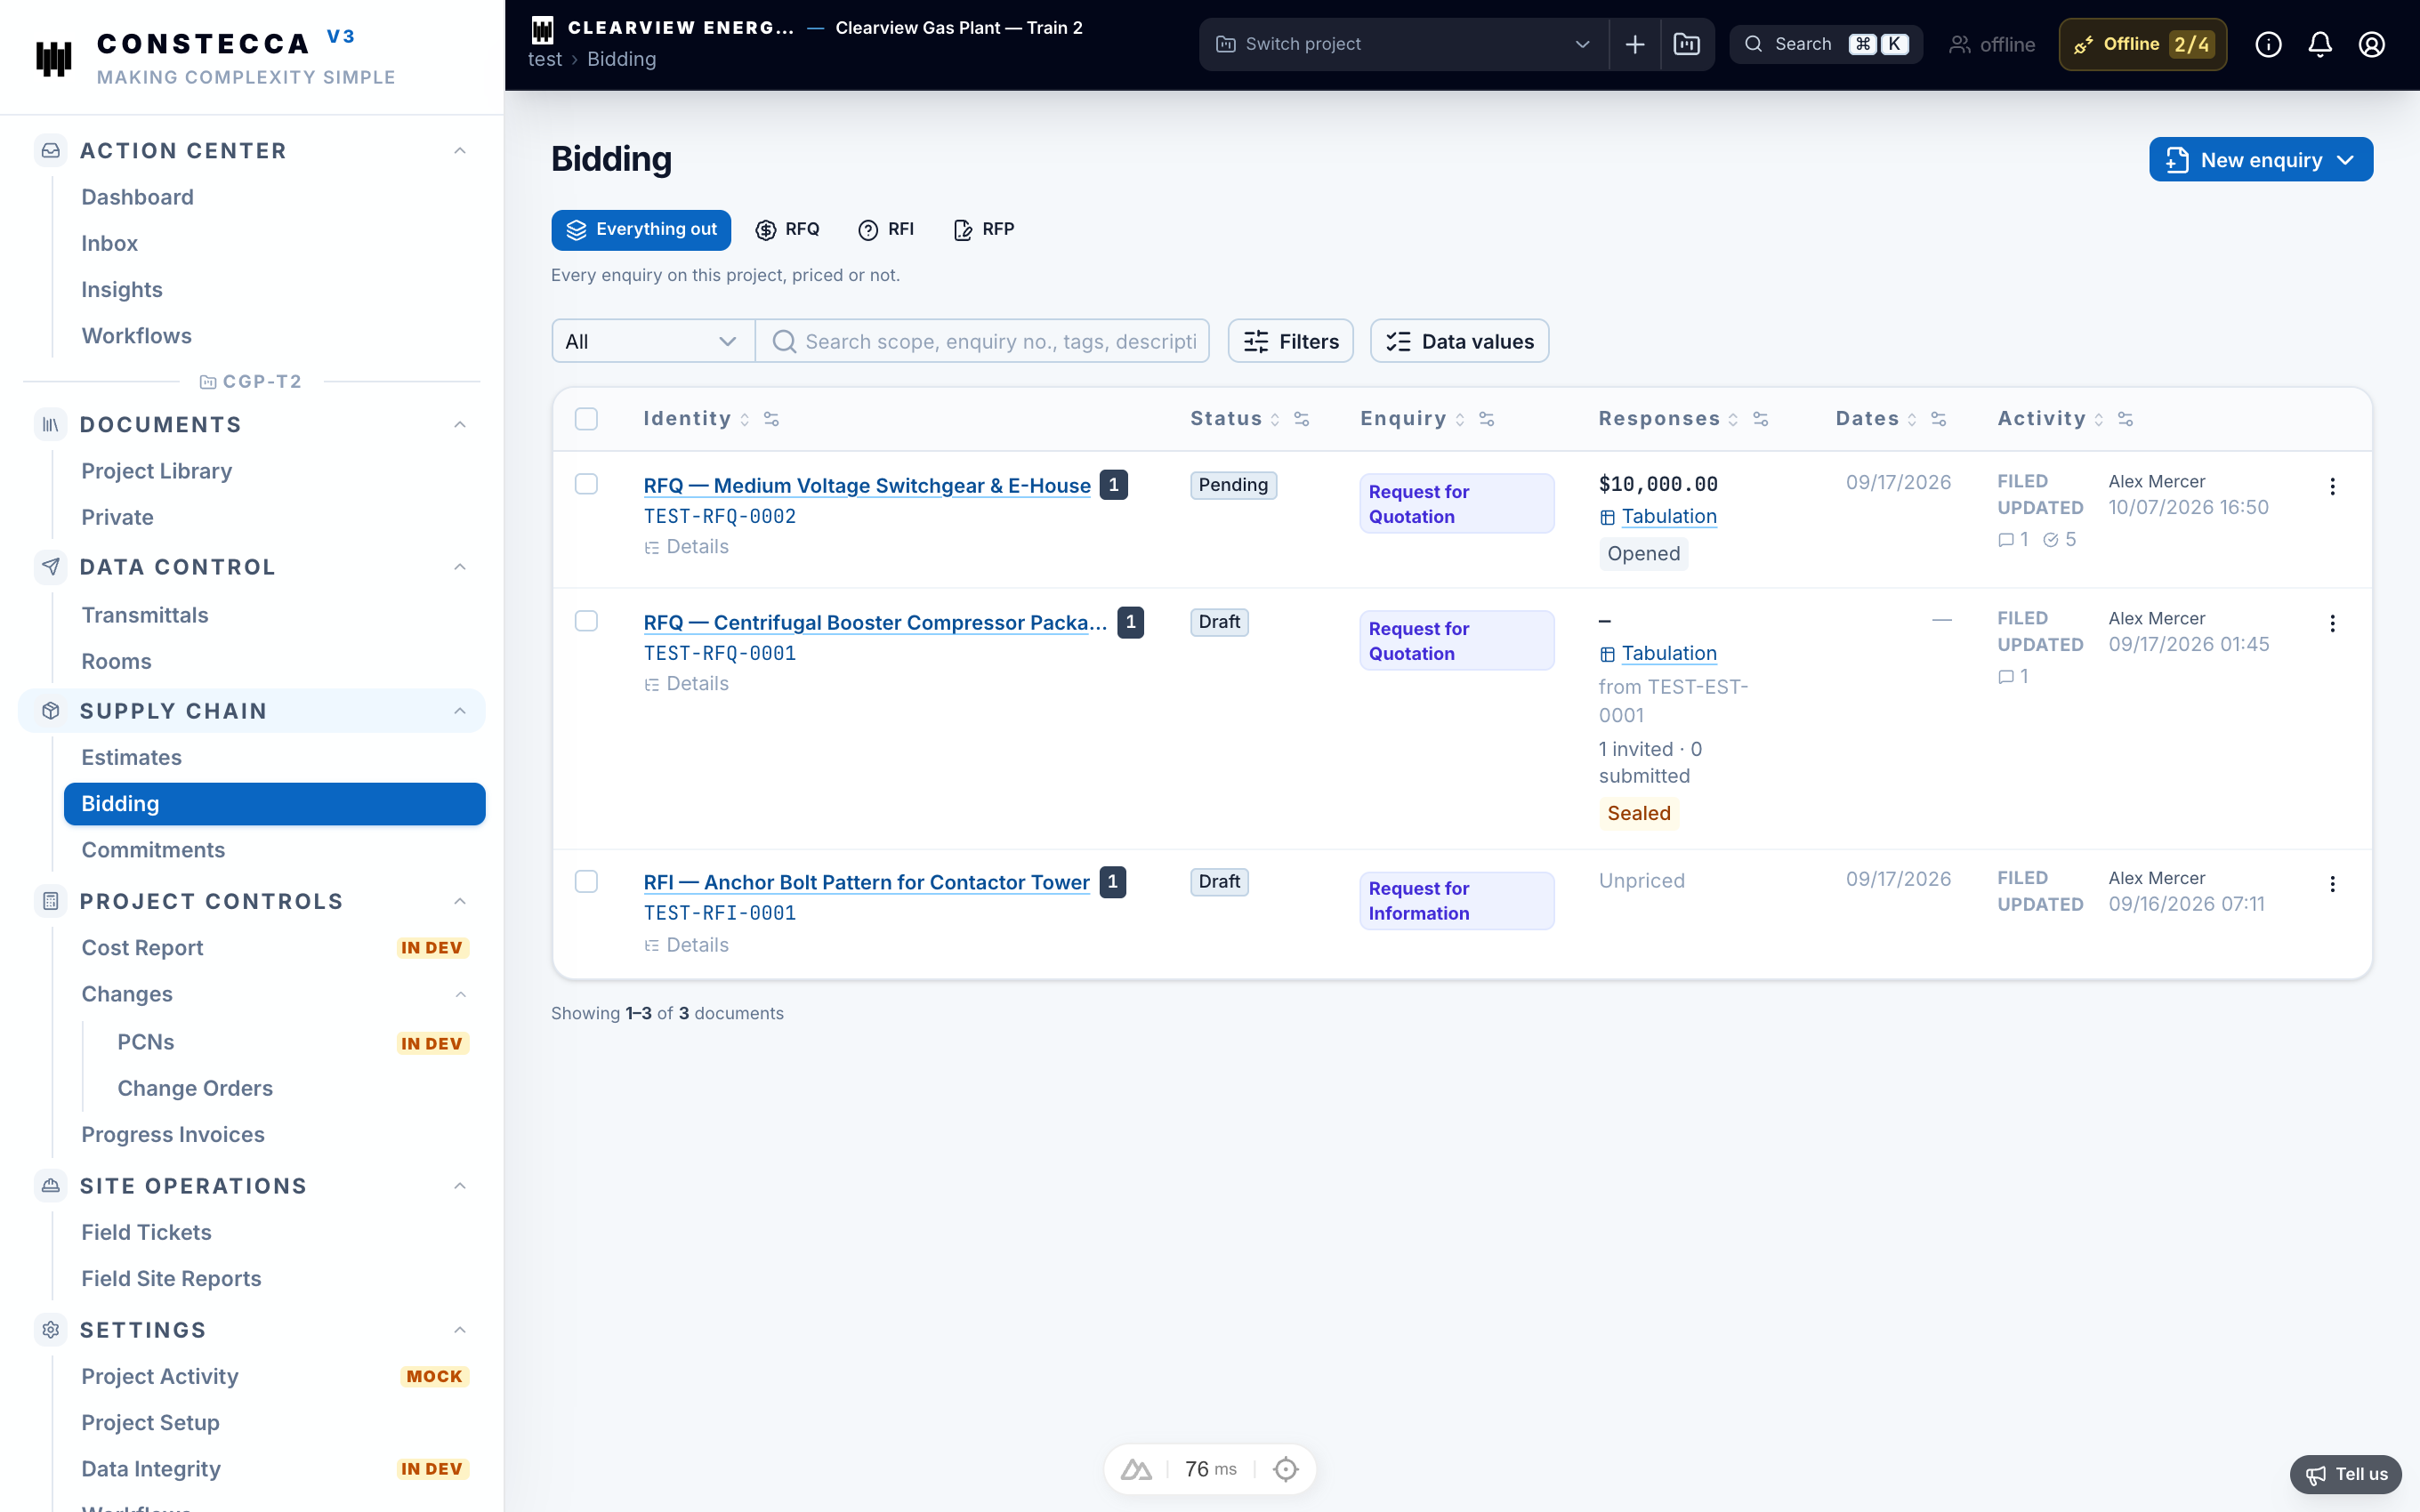The height and width of the screenshot is (1512, 2420).
Task: Click Responses column settings icon
Action: [x=1760, y=419]
